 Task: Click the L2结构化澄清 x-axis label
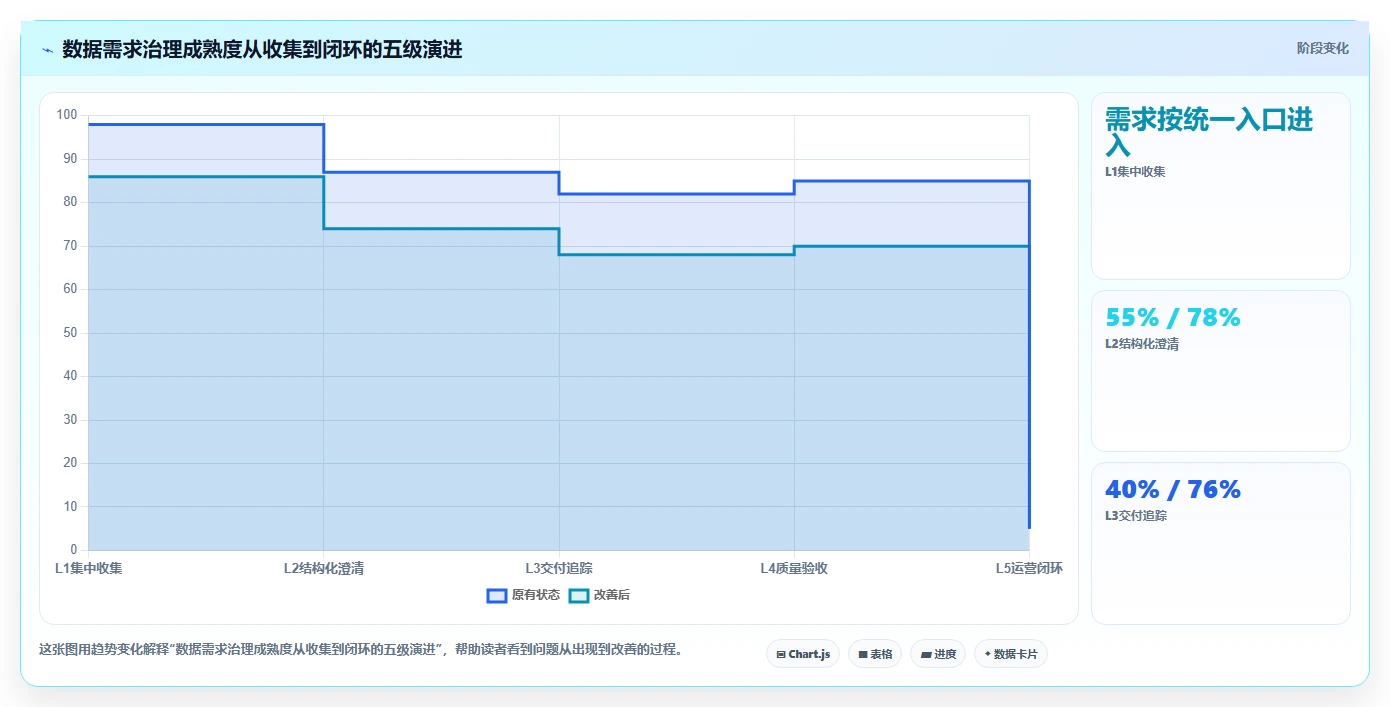pos(324,568)
